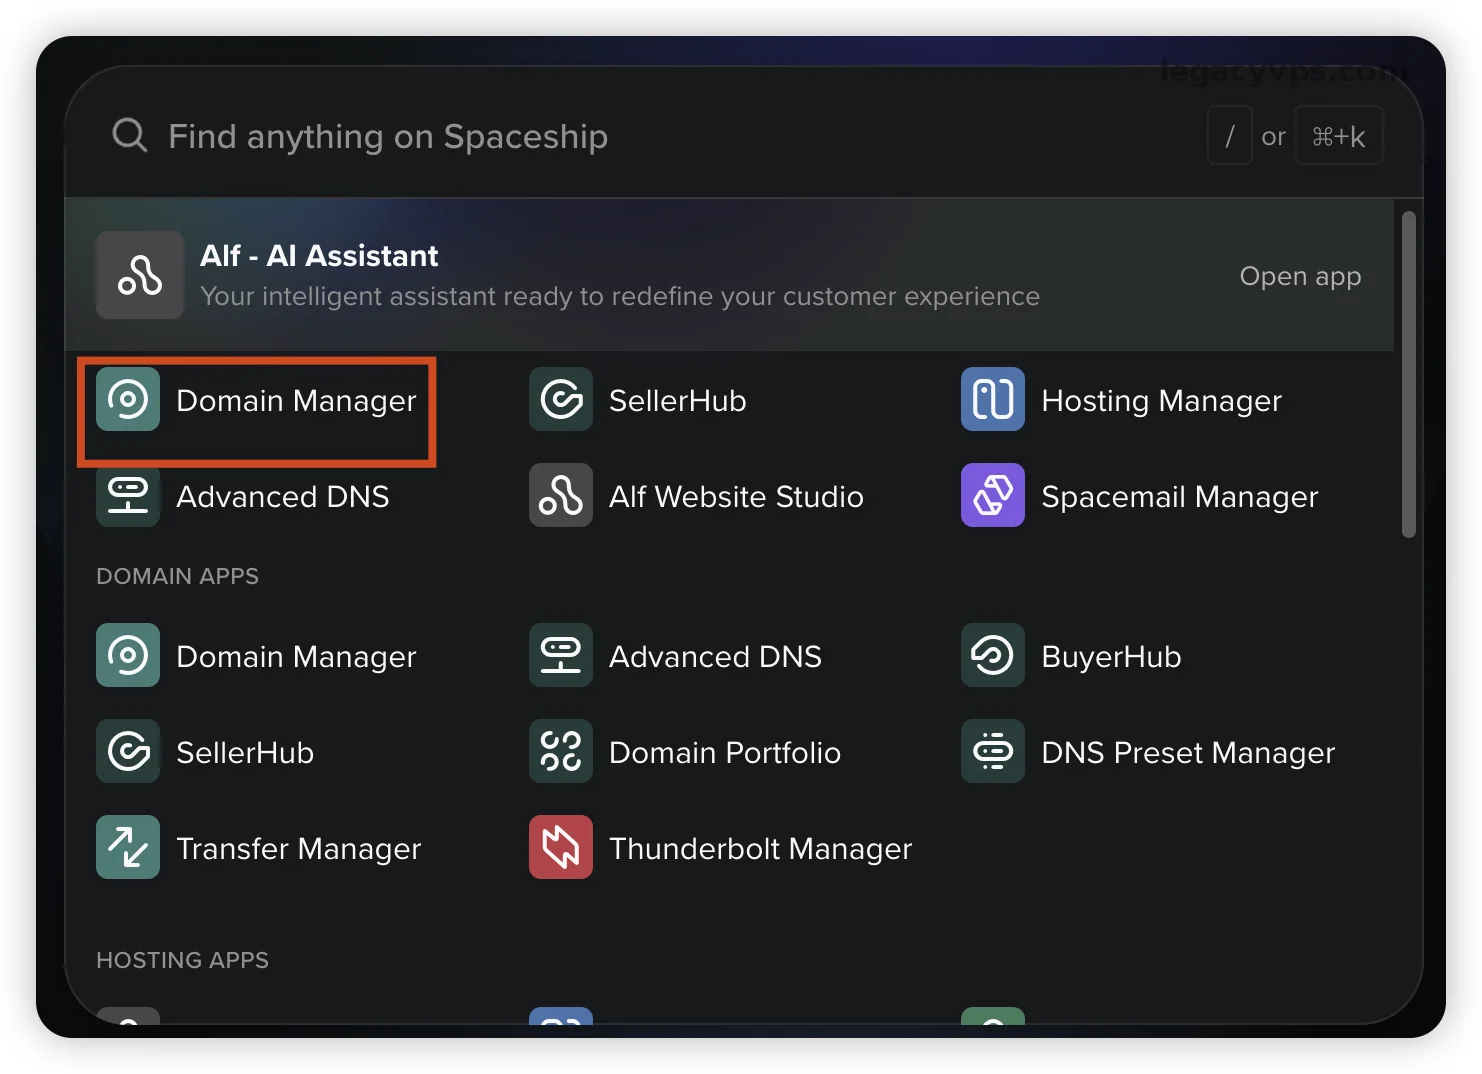The width and height of the screenshot is (1482, 1074).
Task: Launch the red Thunderbolt Manager icon
Action: (x=560, y=847)
